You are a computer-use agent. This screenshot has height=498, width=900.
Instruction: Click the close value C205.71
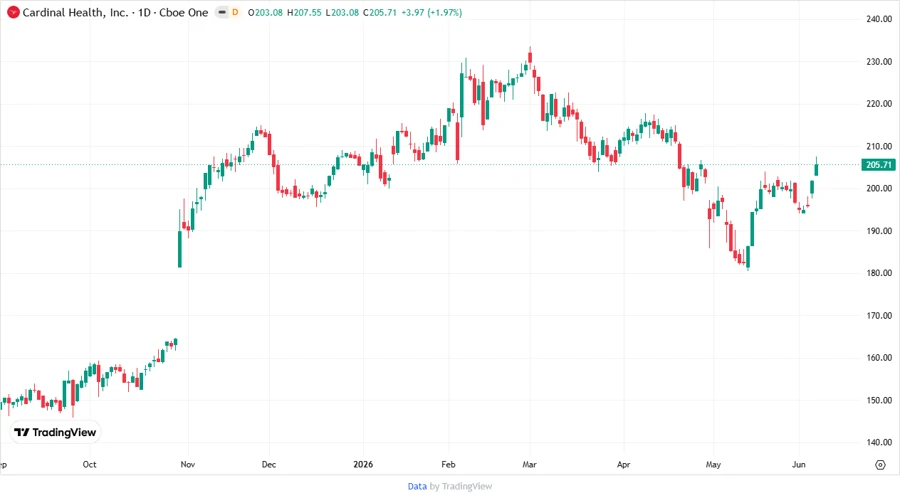380,13
